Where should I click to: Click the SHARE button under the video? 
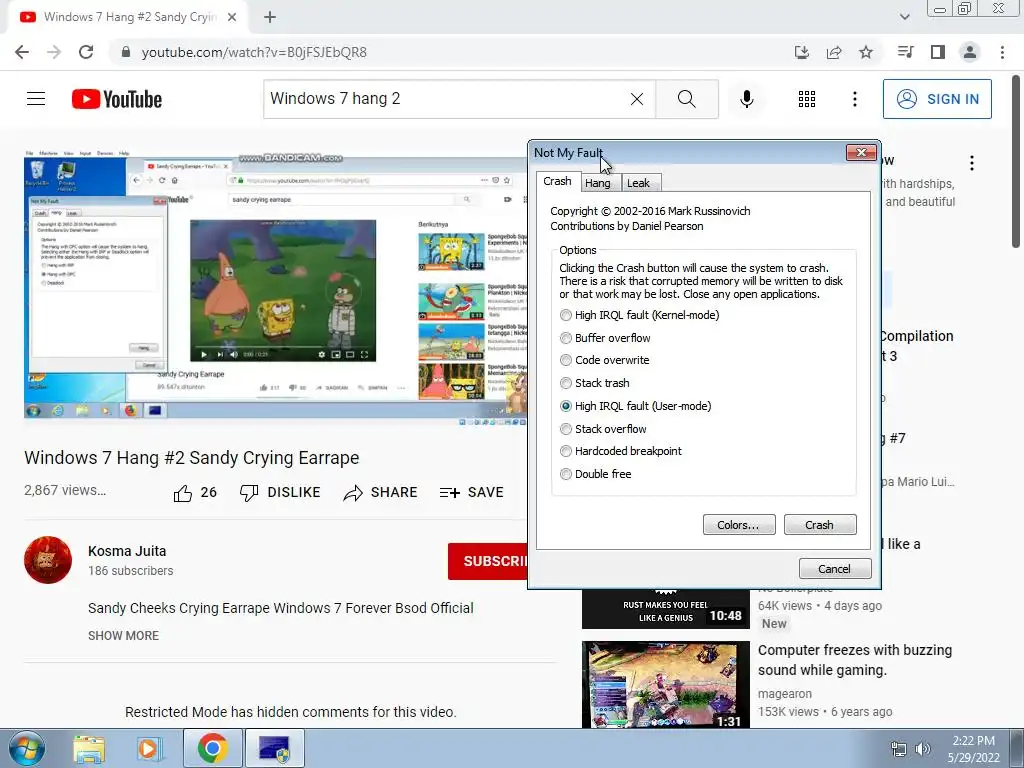(x=380, y=492)
